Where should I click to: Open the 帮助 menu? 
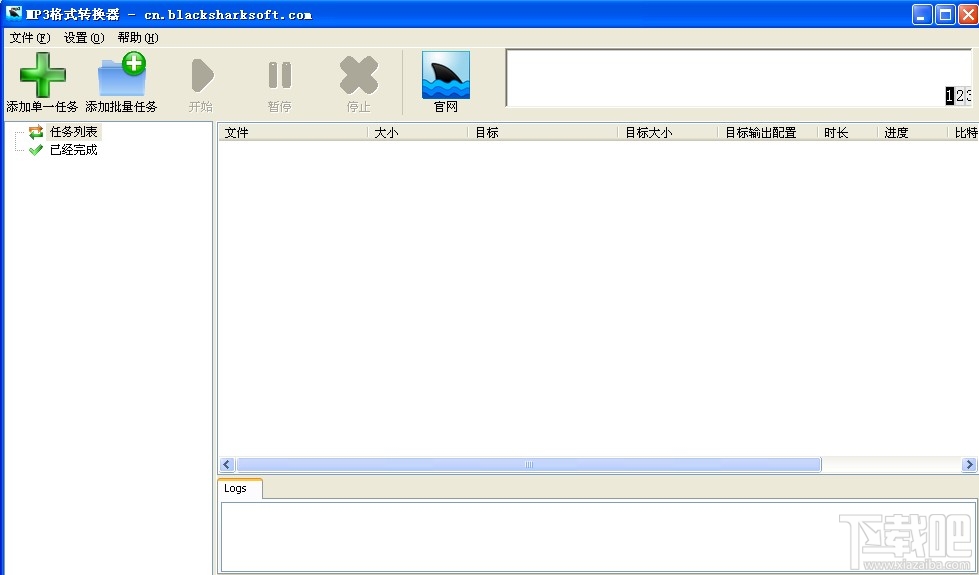tap(137, 37)
